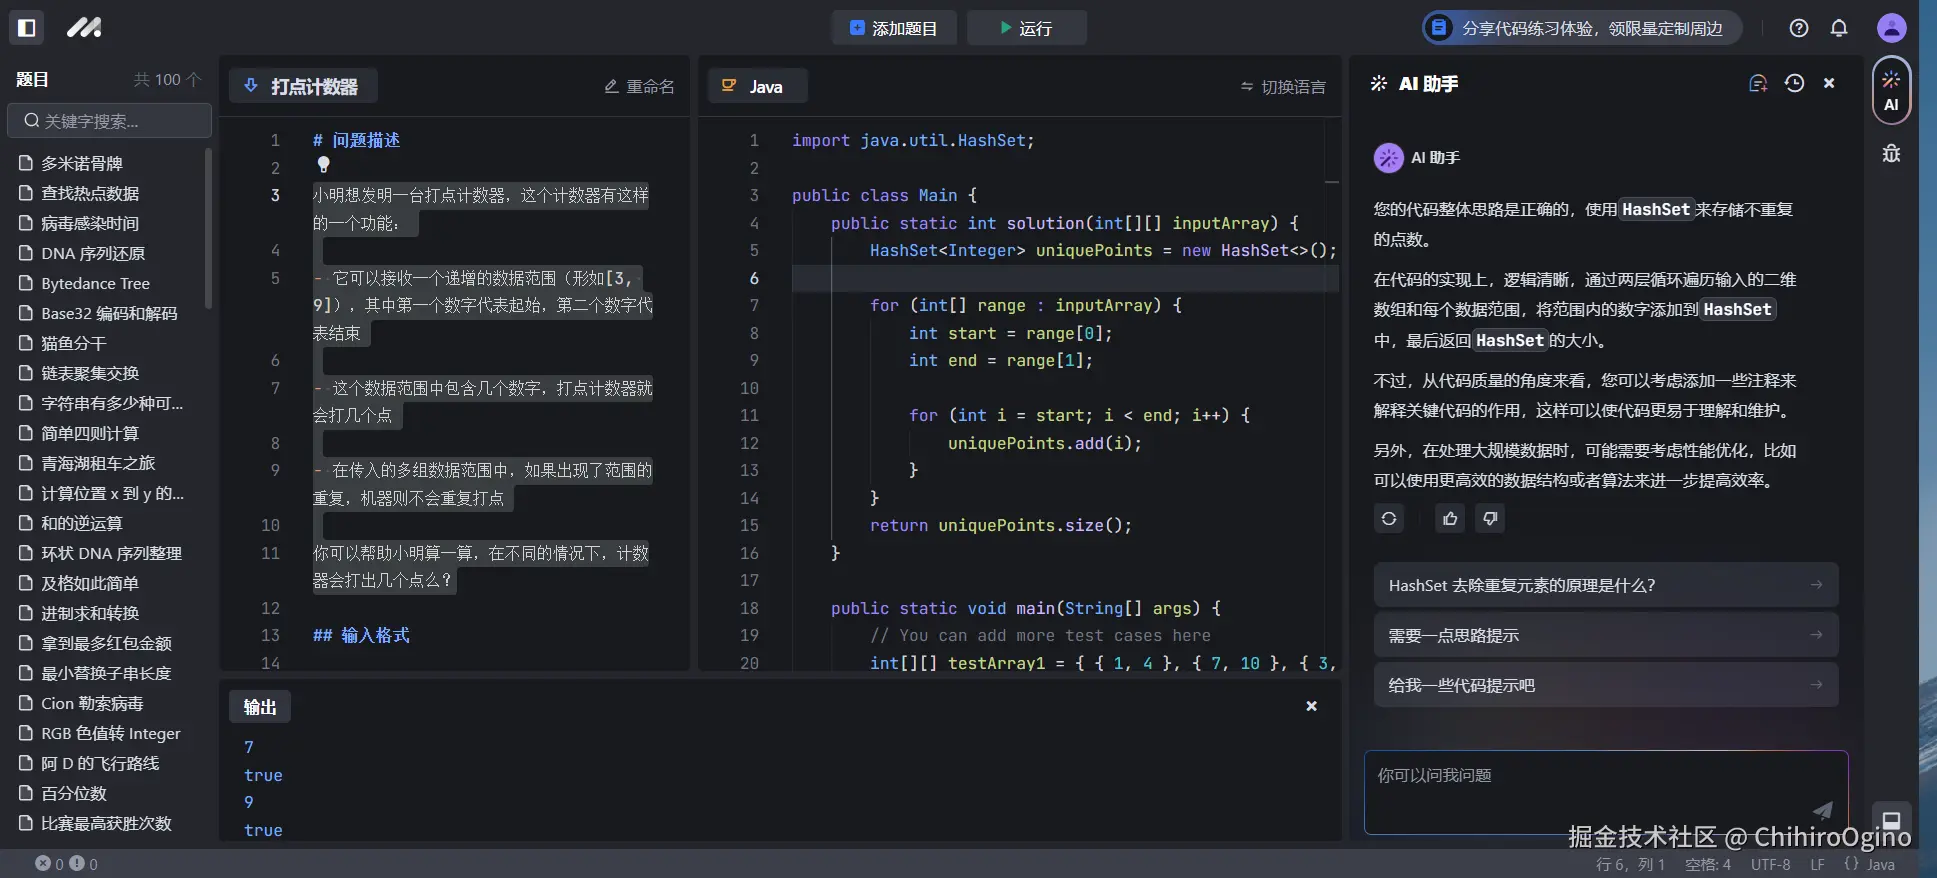The image size is (1937, 878).
Task: Click the problem list scrollbar
Action: pos(208,228)
